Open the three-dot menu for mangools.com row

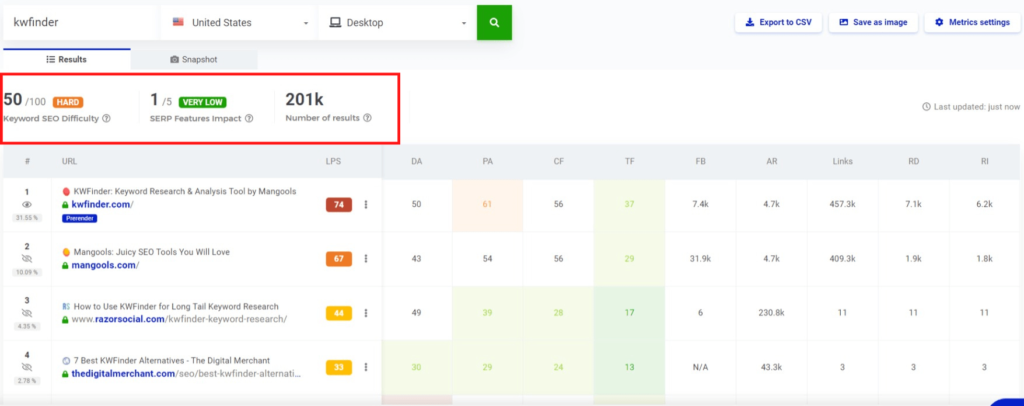coord(366,258)
